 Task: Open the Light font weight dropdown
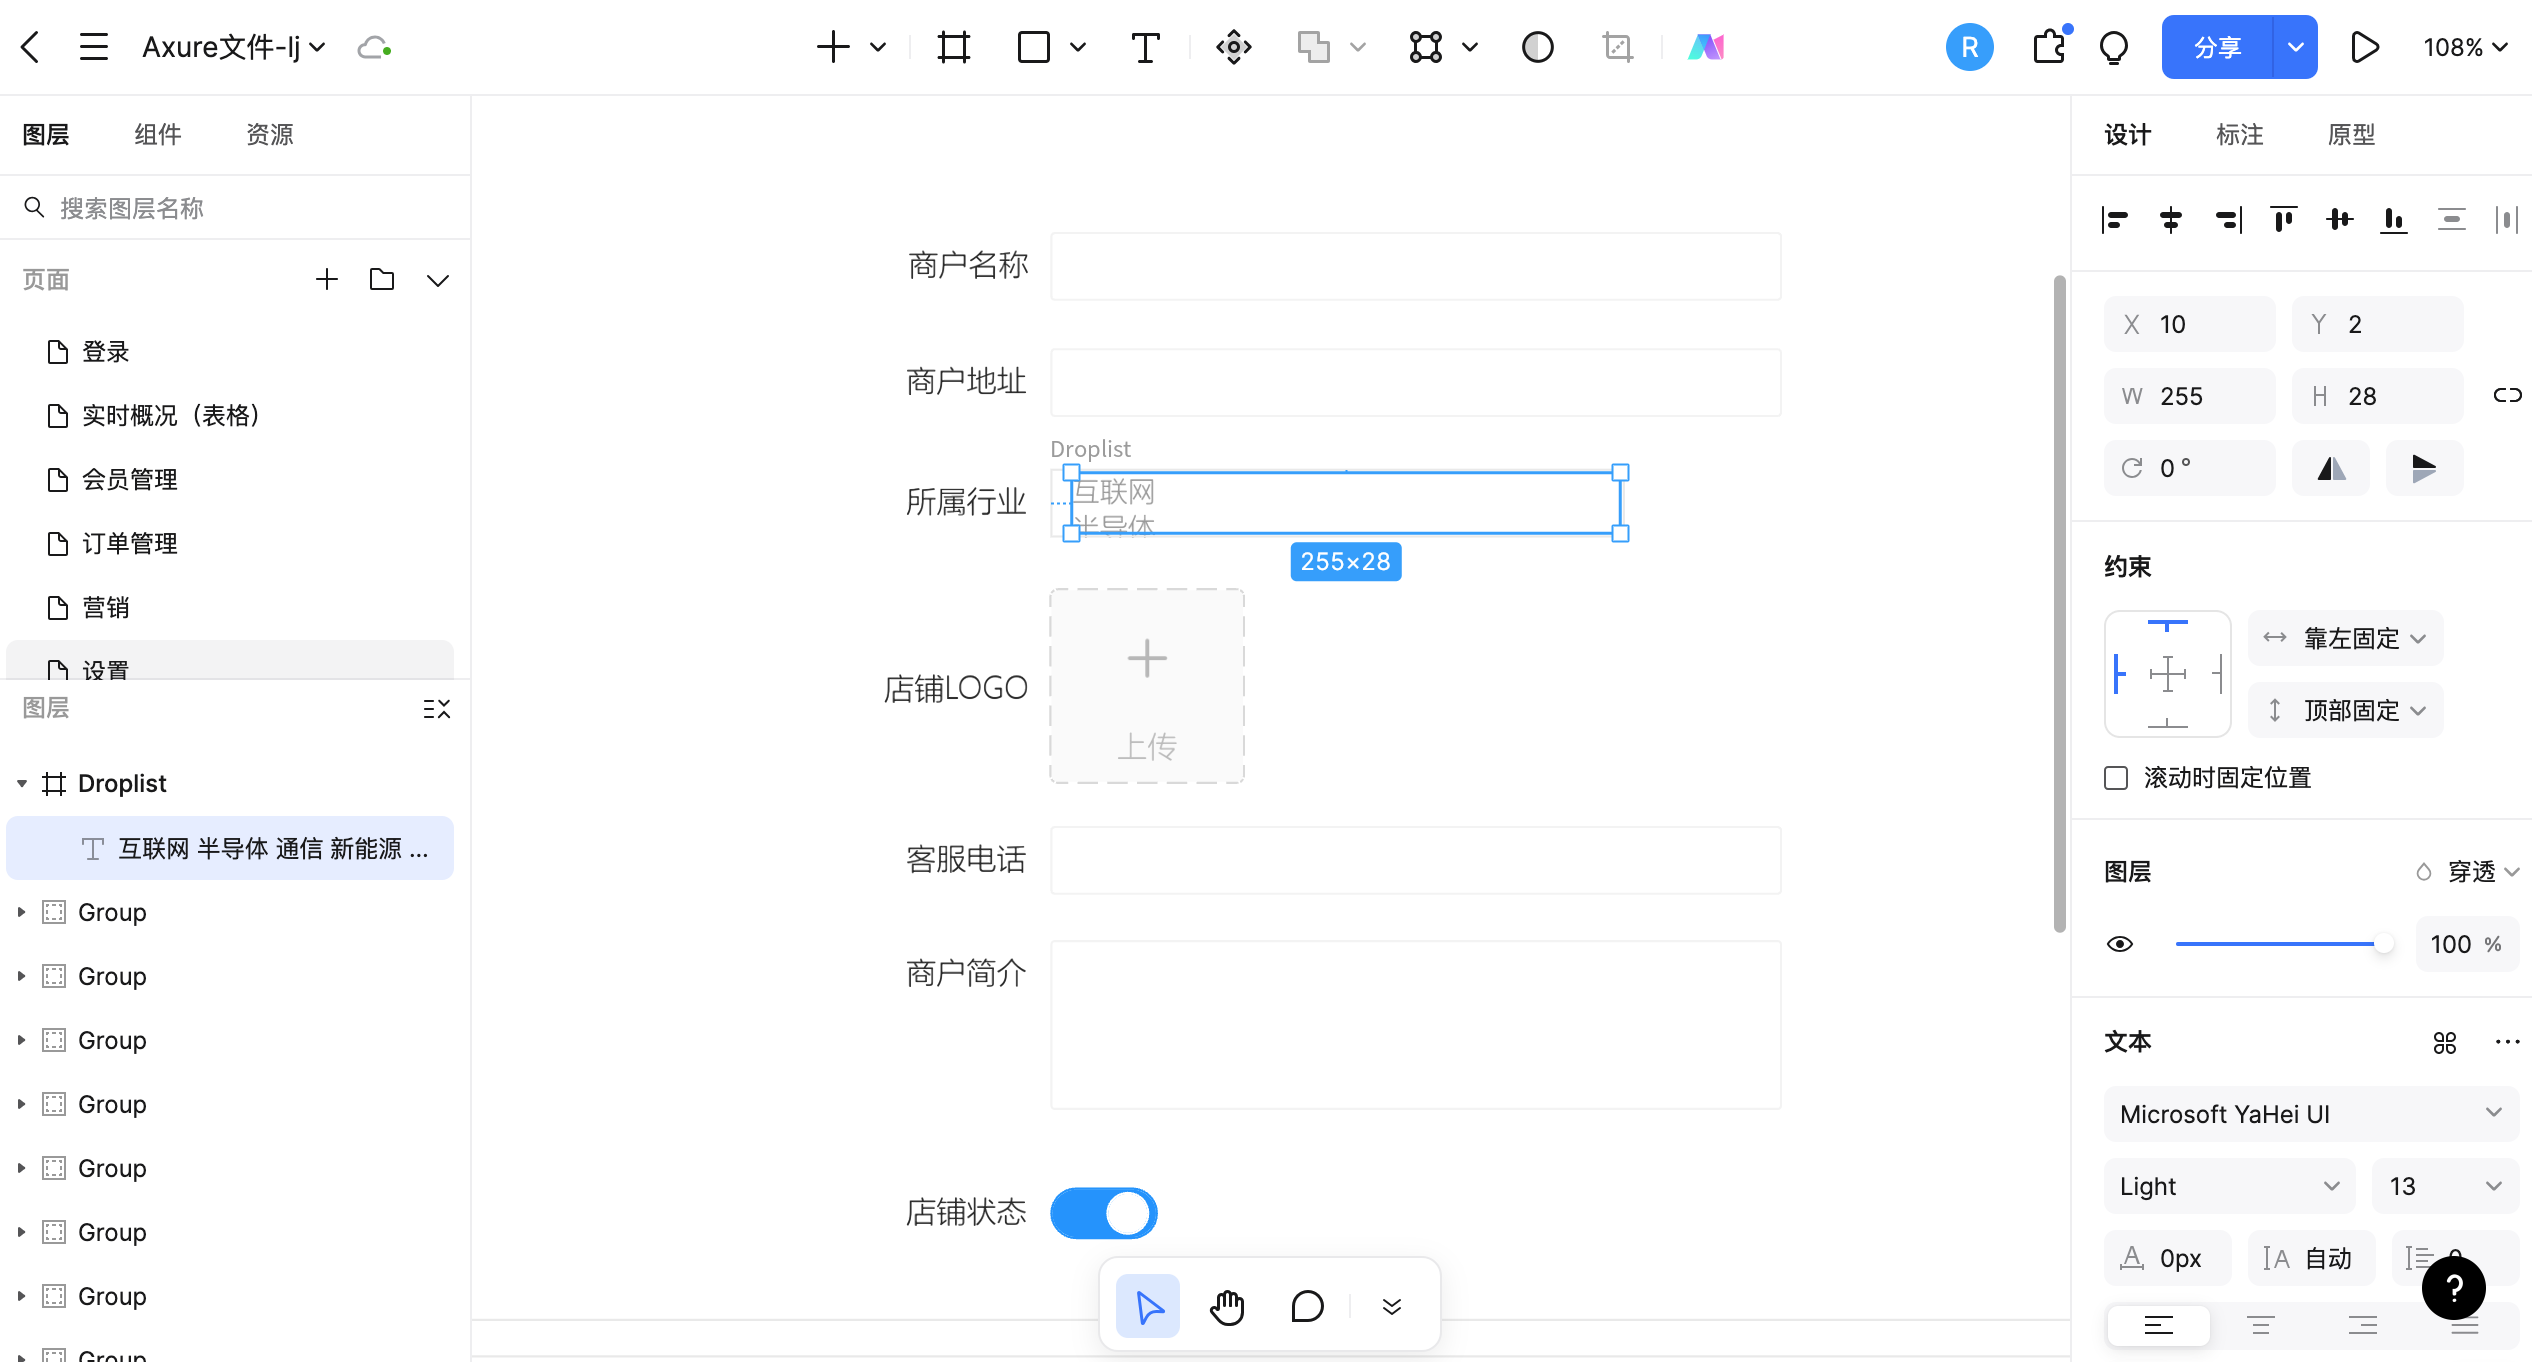[2229, 1186]
